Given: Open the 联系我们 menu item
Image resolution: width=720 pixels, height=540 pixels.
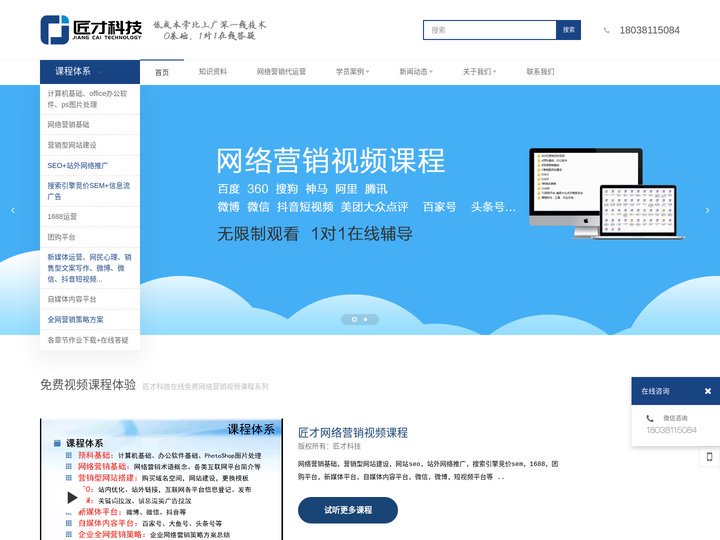Looking at the screenshot, I should click(540, 72).
